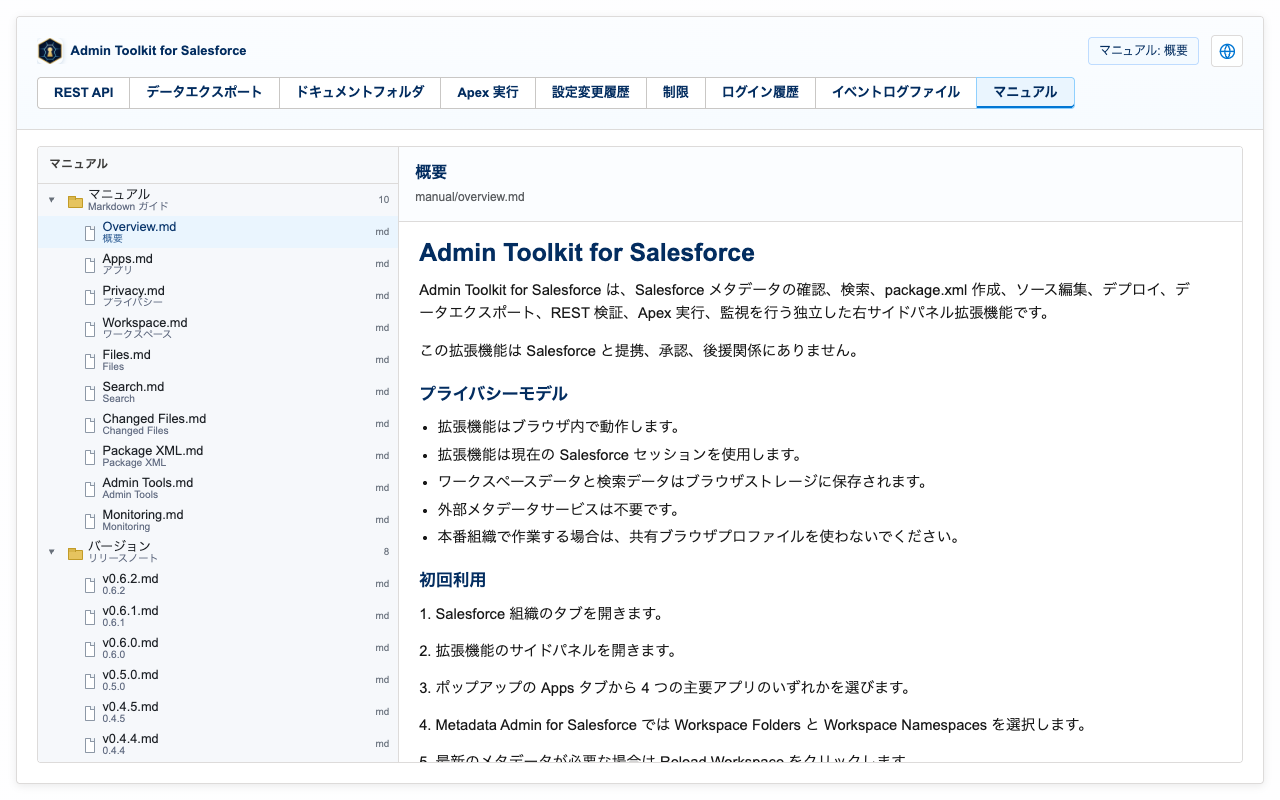Click the Privacy.md file icon
The image size is (1280, 800).
point(90,296)
